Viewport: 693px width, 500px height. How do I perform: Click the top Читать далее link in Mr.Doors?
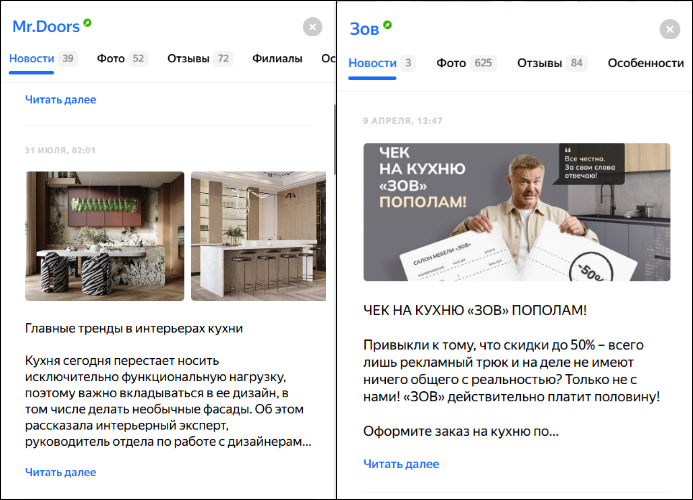coord(61,99)
